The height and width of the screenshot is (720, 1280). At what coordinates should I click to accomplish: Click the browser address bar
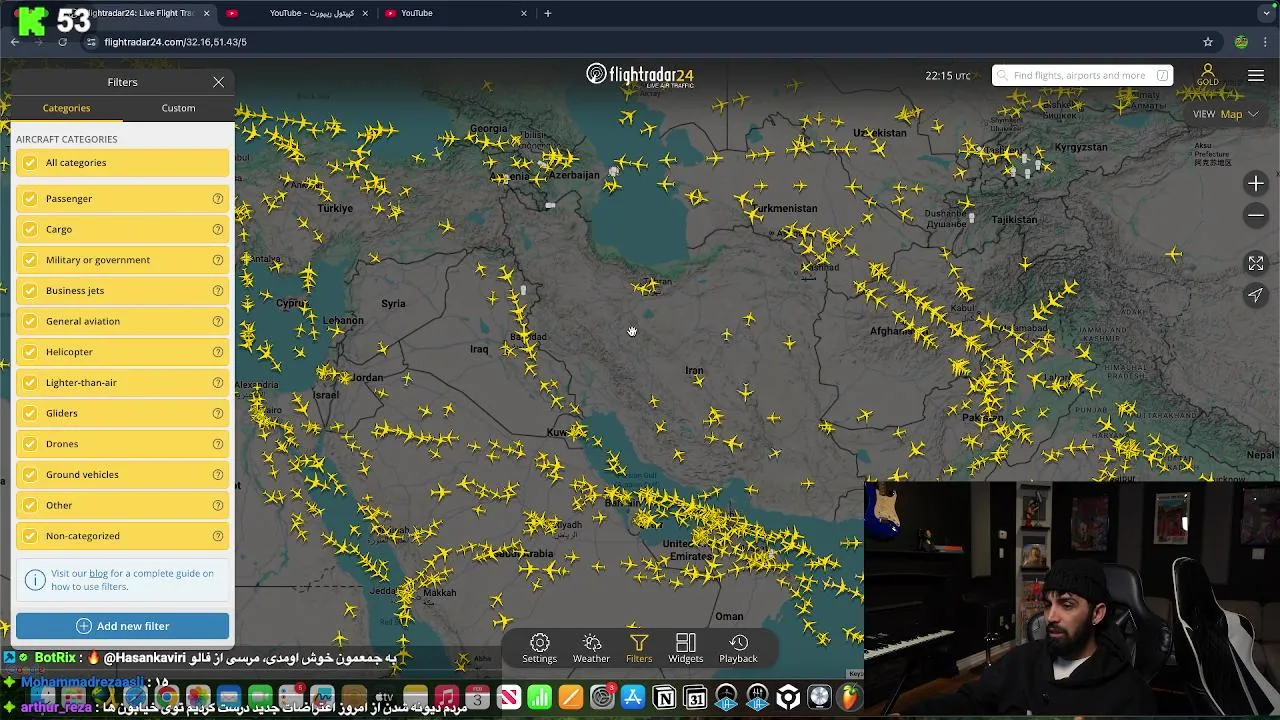click(x=640, y=42)
